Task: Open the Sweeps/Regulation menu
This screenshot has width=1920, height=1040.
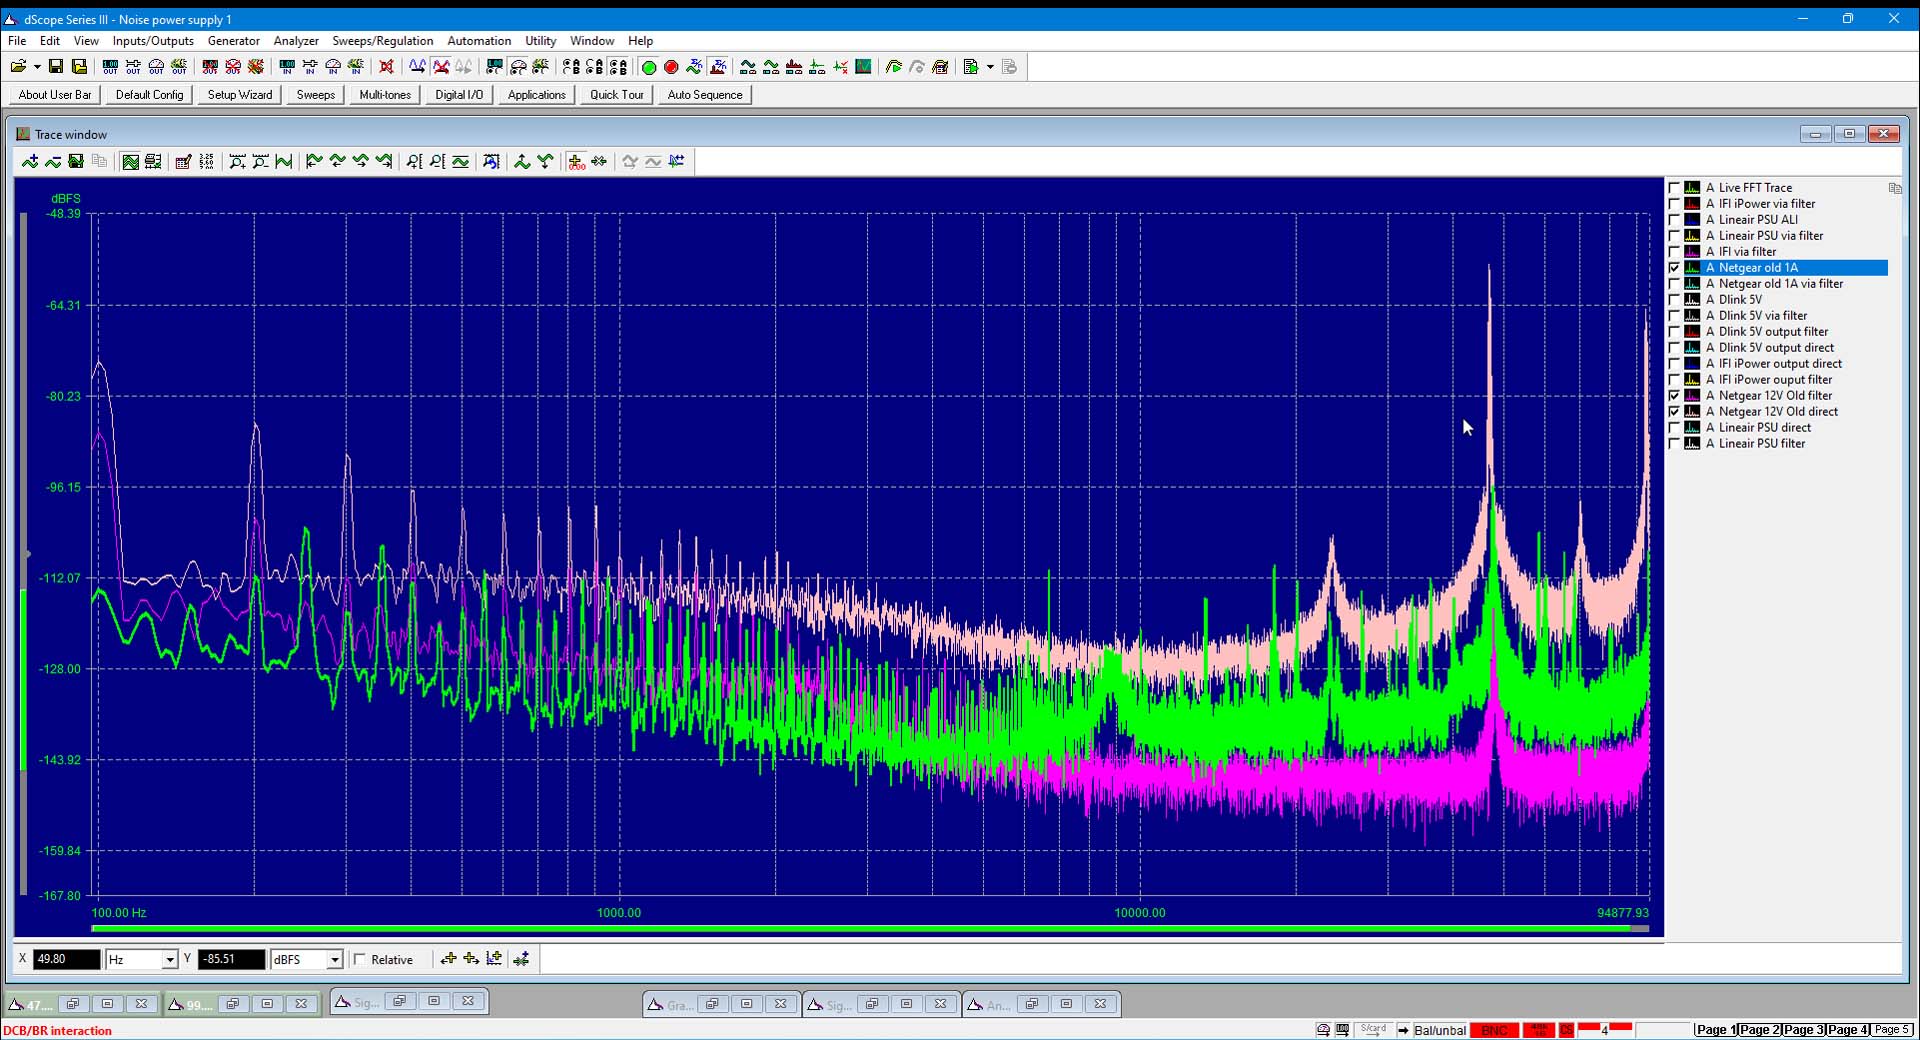Action: point(383,41)
